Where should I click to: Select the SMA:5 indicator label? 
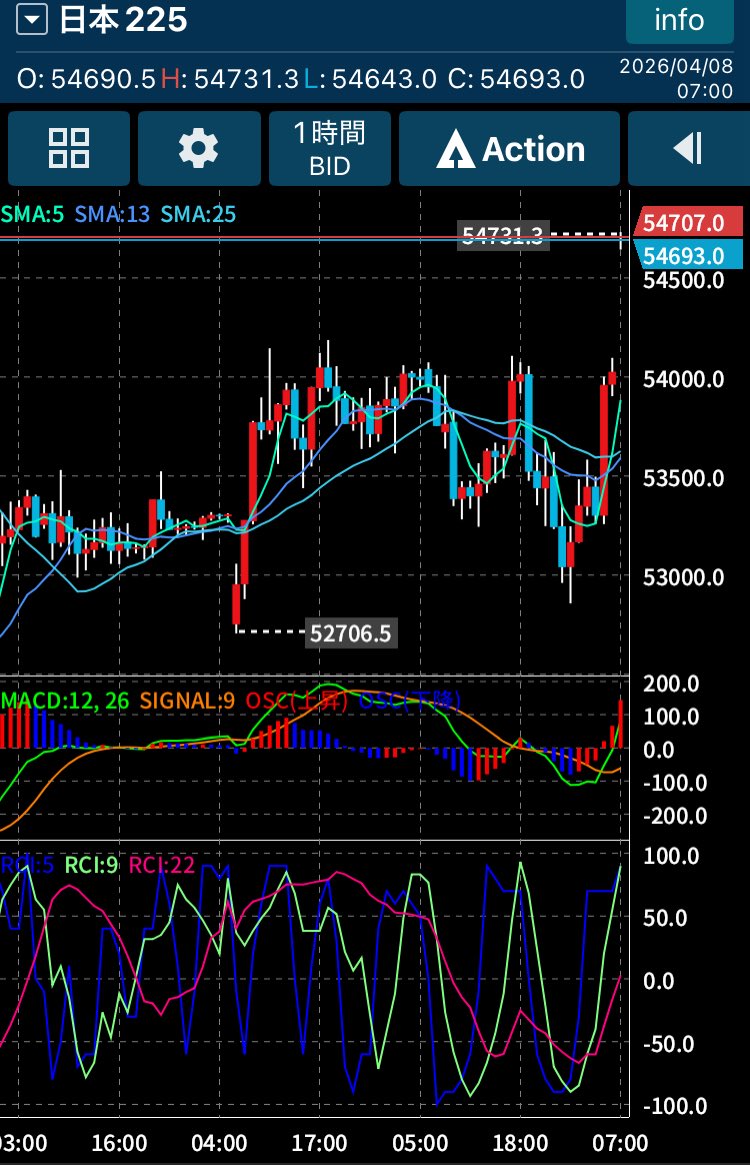32,215
